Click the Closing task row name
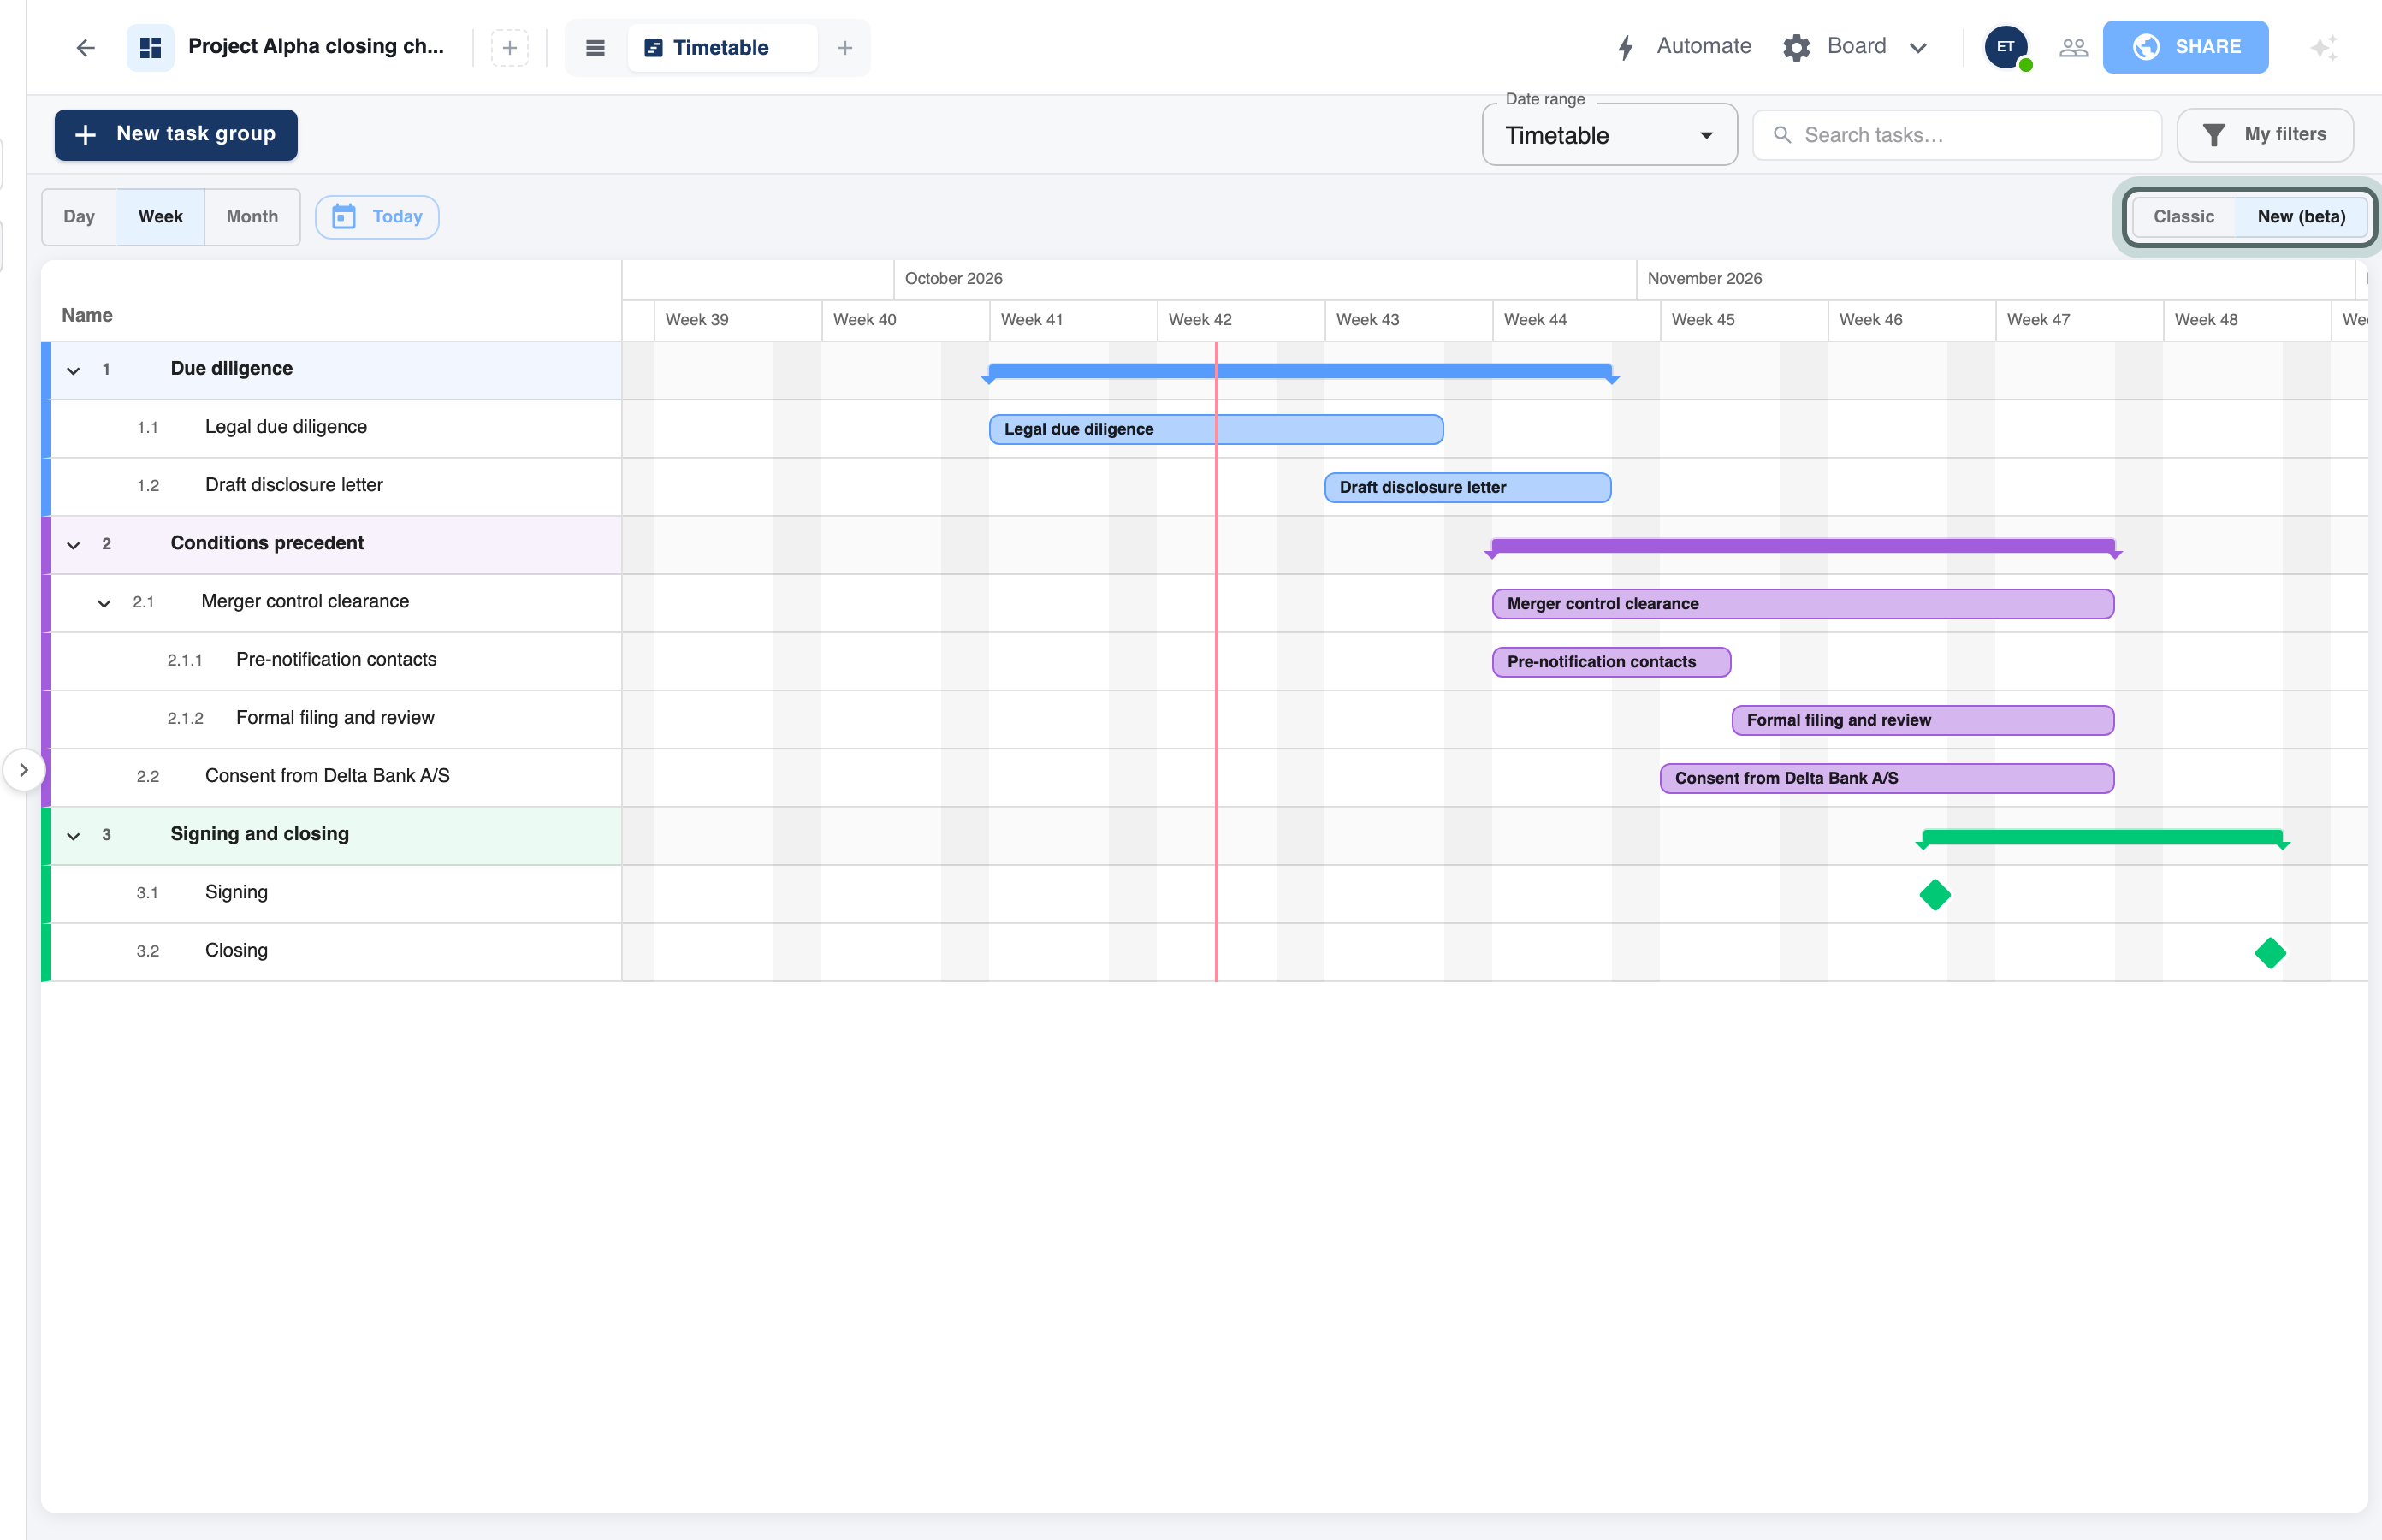2382x1540 pixels. point(236,951)
